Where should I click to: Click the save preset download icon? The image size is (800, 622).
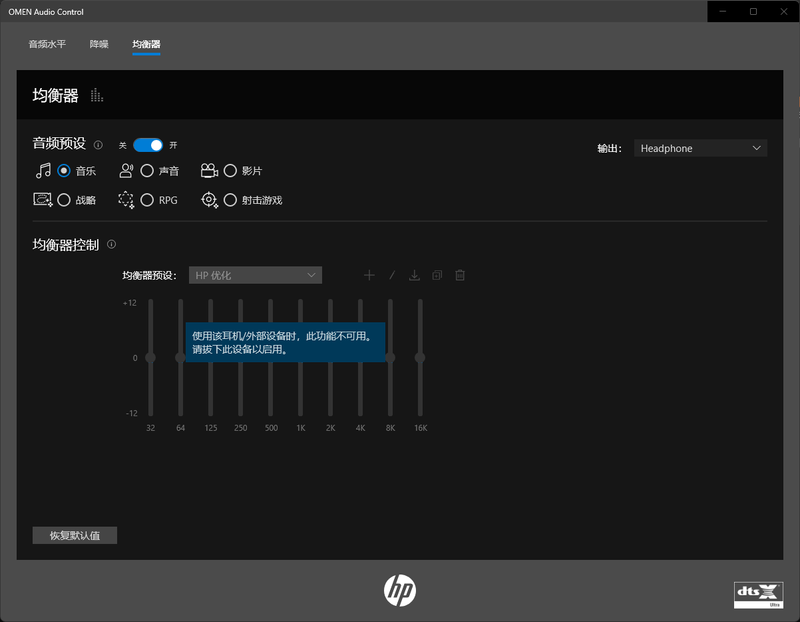(414, 276)
